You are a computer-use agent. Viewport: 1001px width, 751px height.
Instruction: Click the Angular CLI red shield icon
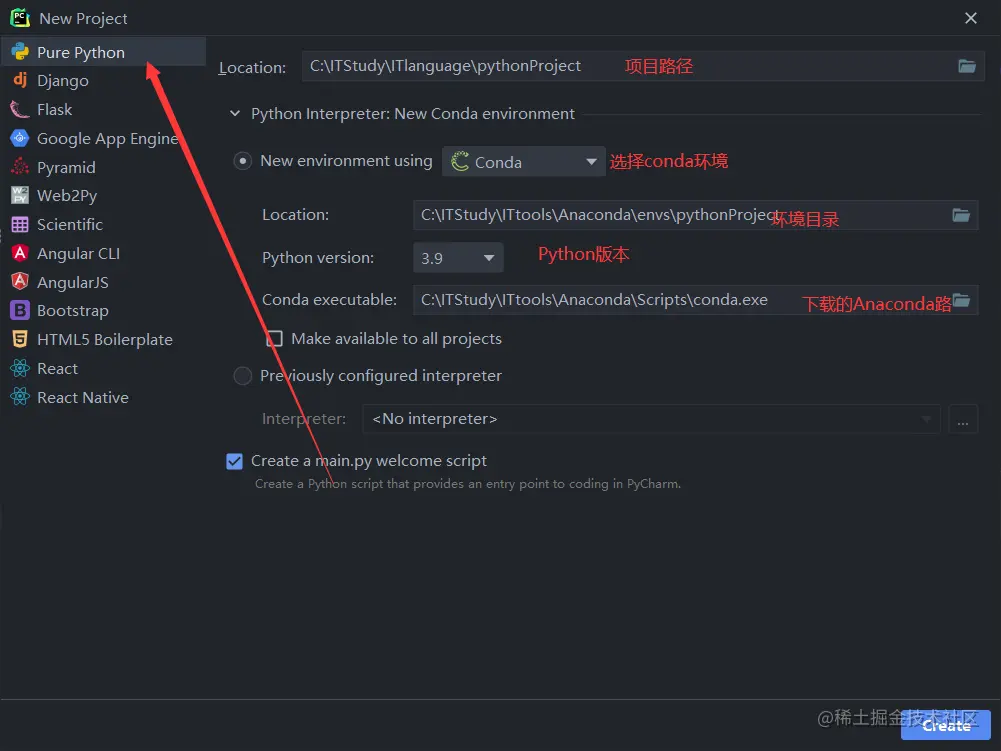[x=20, y=253]
